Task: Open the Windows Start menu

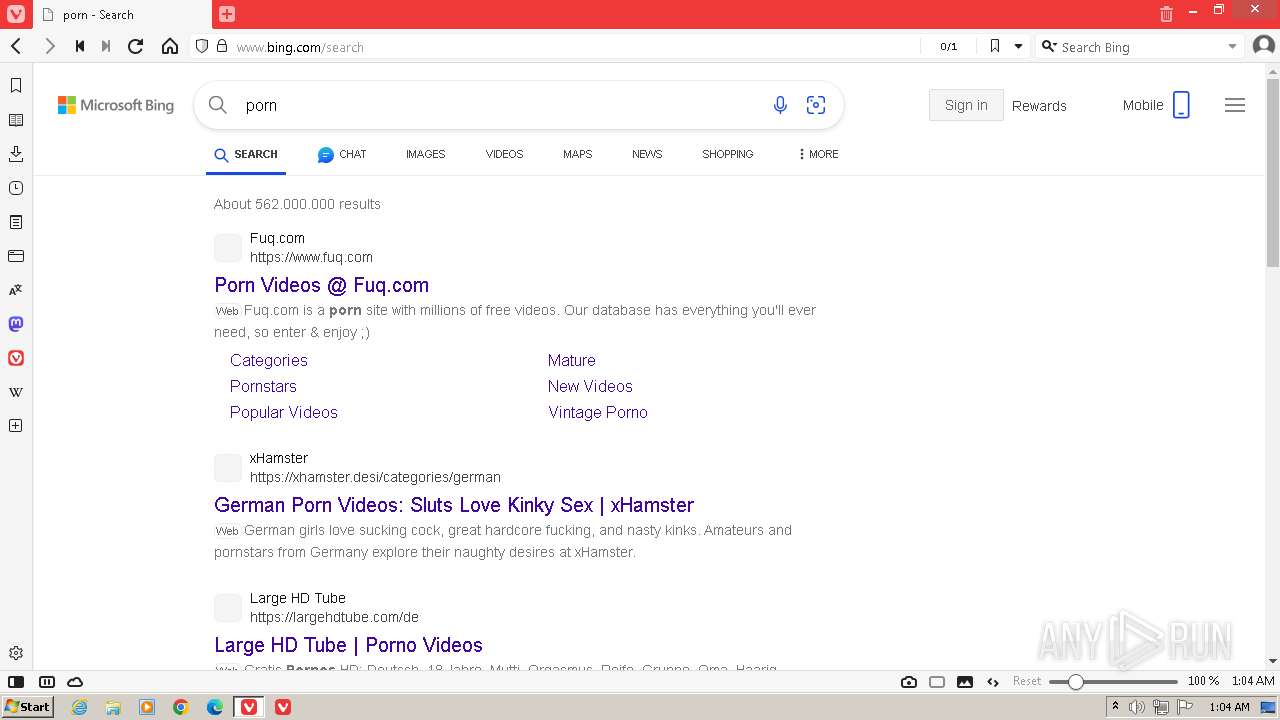Action: click(28, 706)
